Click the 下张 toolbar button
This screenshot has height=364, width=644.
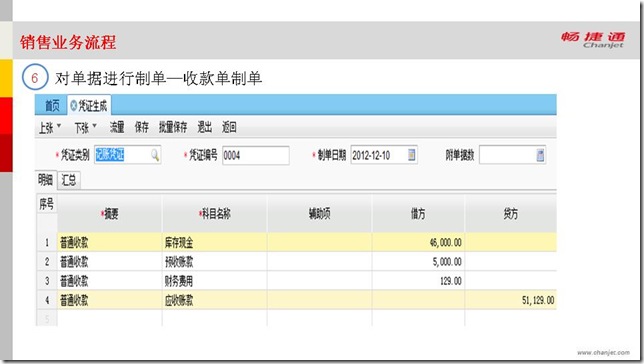pos(82,128)
